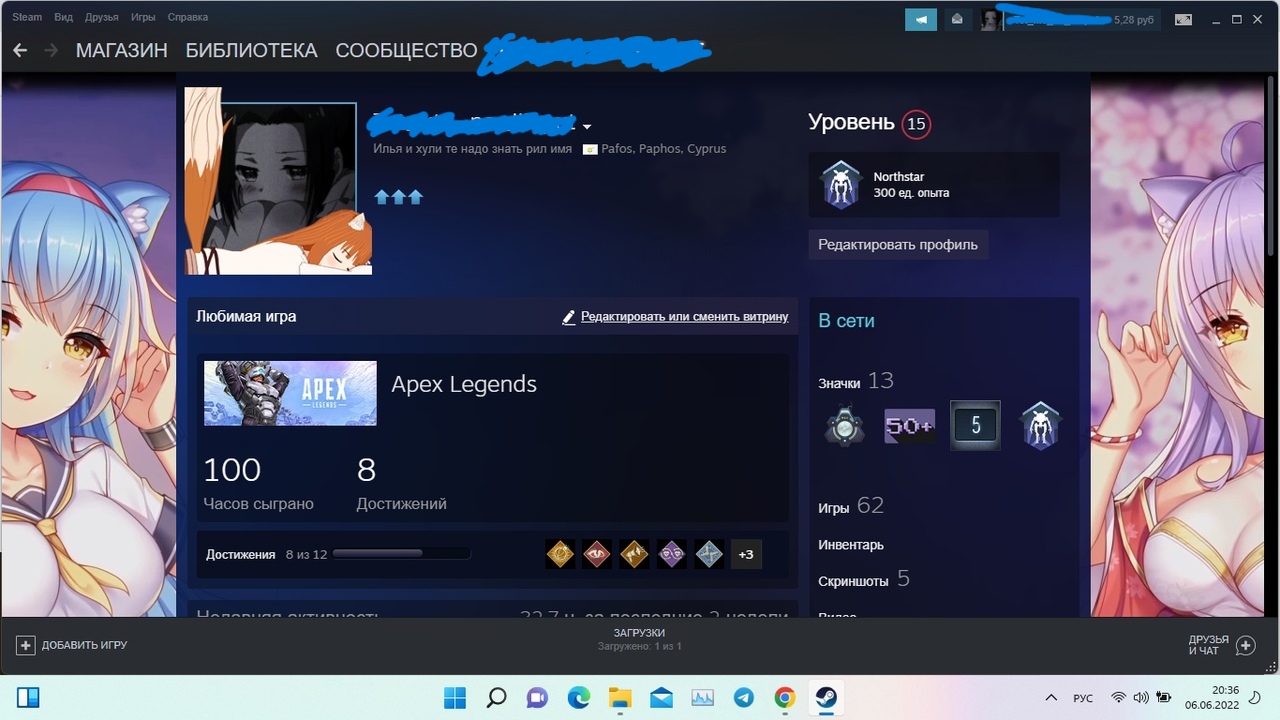Viewport: 1280px width, 720px height.
Task: Open the 50+ games badge
Action: point(910,426)
